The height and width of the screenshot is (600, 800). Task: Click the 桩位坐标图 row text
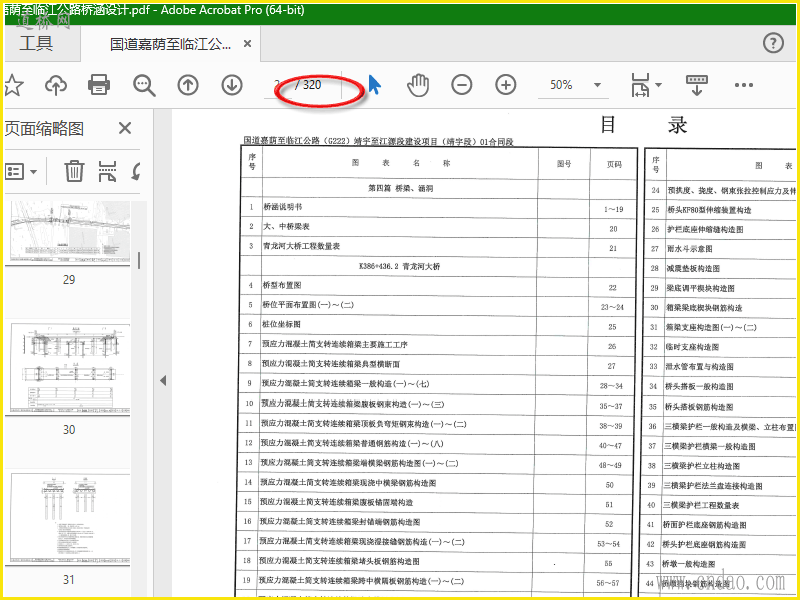coord(281,324)
